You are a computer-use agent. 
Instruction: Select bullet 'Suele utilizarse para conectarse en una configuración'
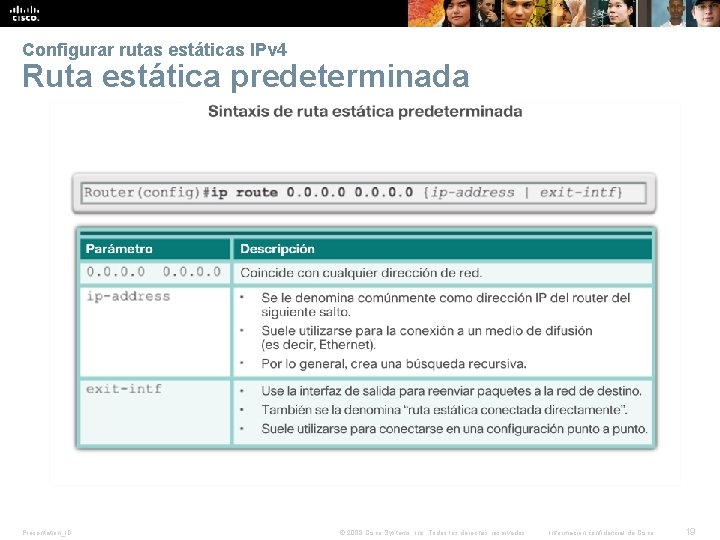tap(454, 429)
